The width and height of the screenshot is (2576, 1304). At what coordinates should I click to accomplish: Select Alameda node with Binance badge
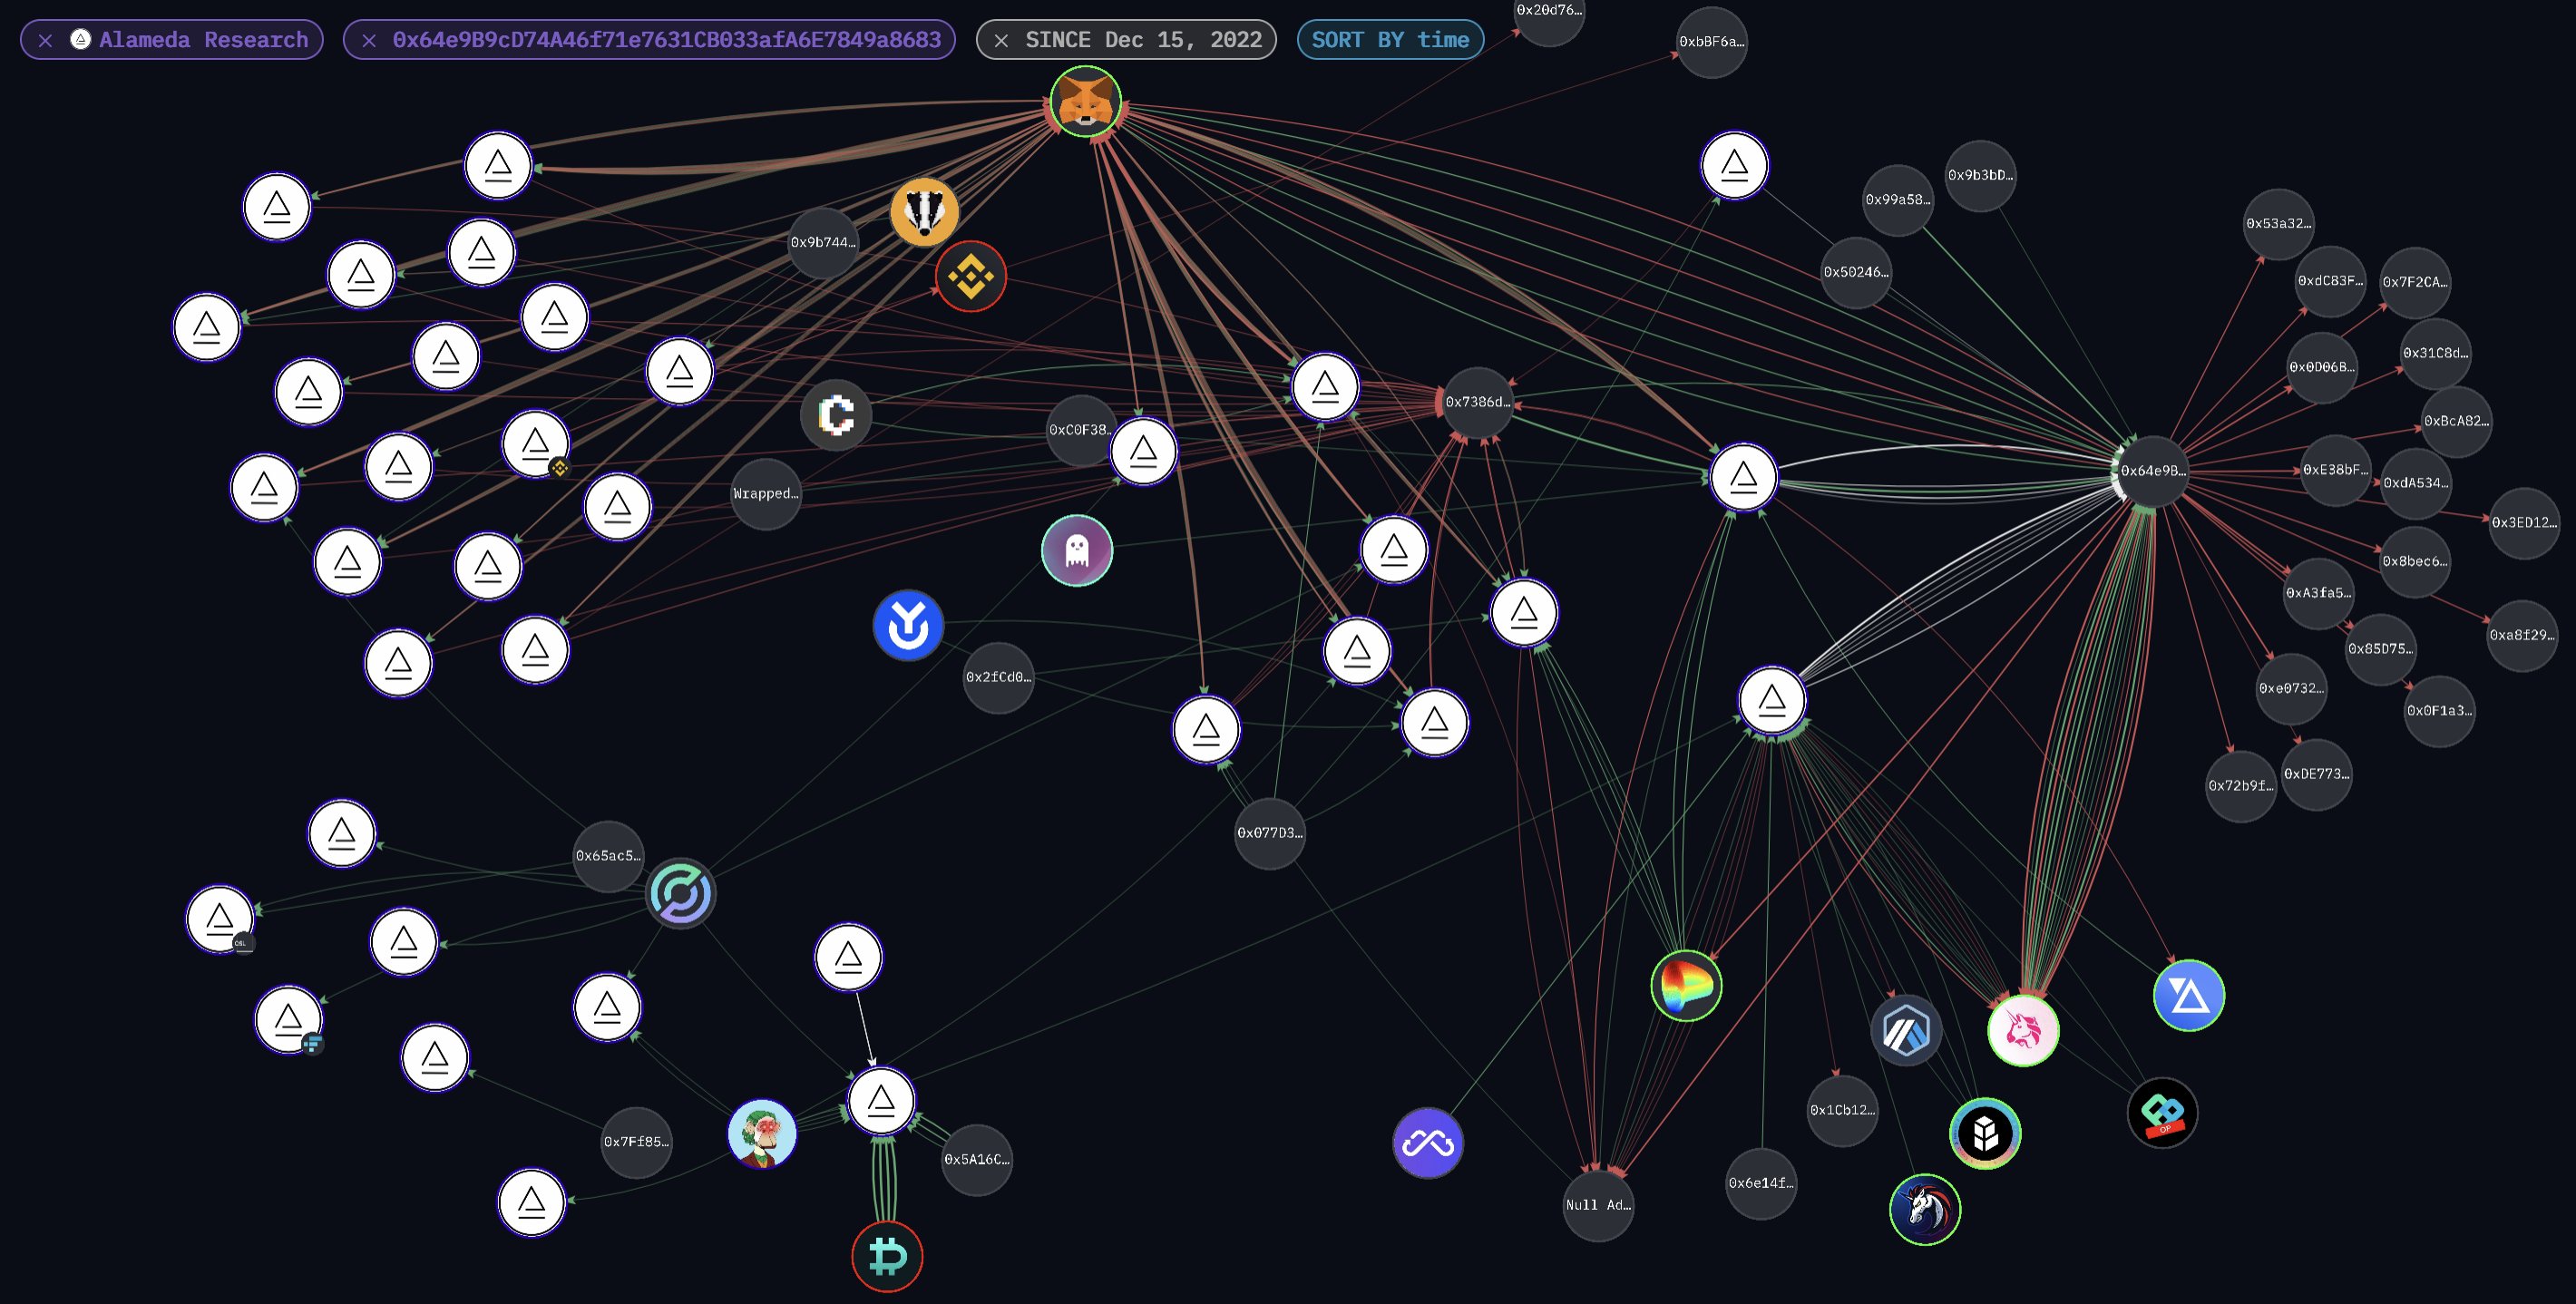pos(536,443)
